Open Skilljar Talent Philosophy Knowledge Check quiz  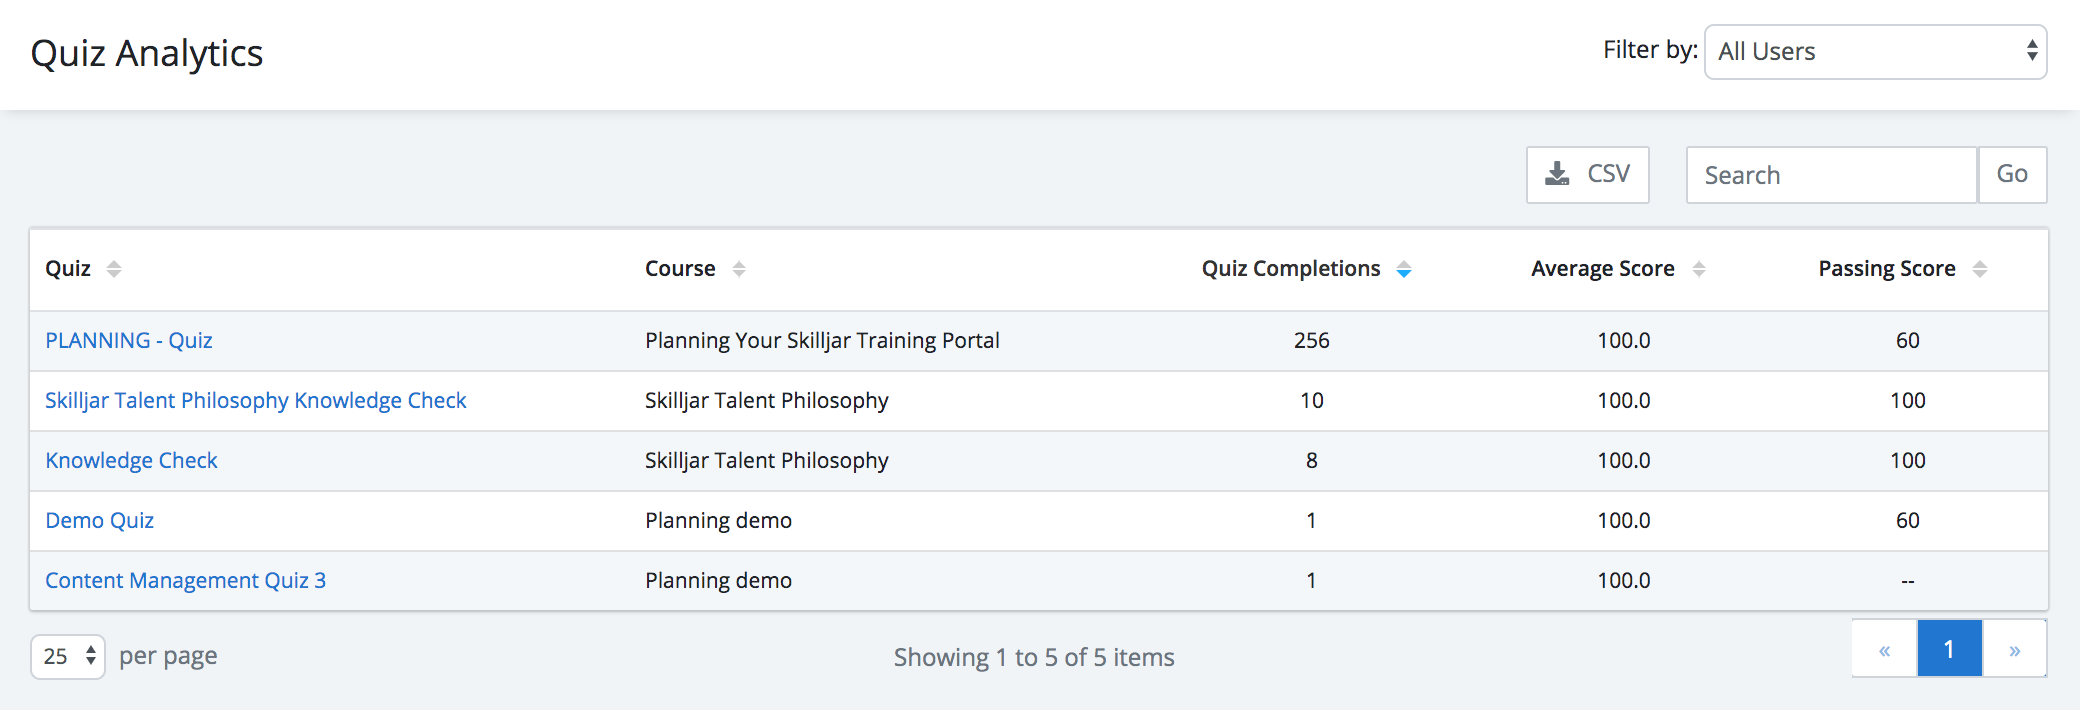point(256,401)
